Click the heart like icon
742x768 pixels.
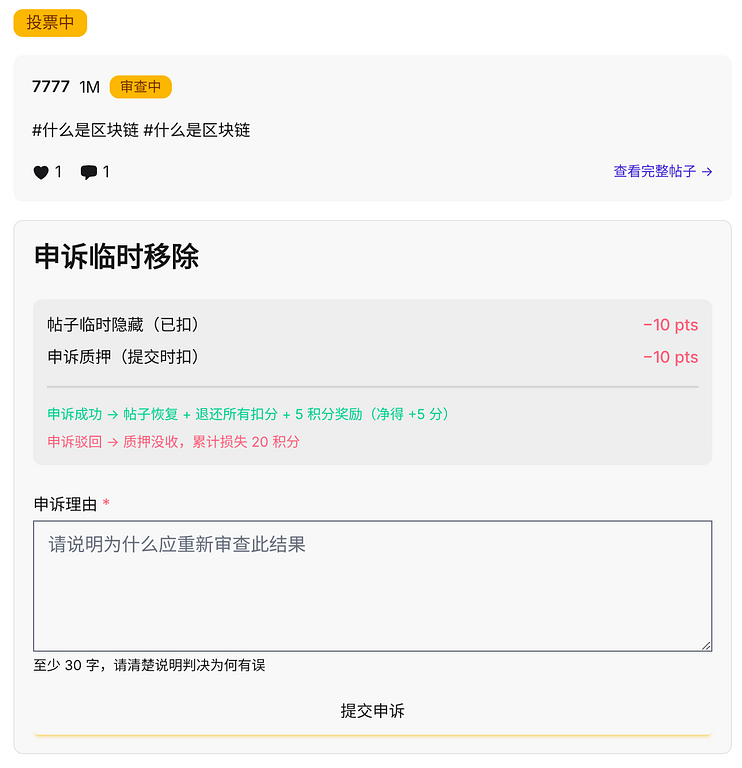click(x=41, y=172)
